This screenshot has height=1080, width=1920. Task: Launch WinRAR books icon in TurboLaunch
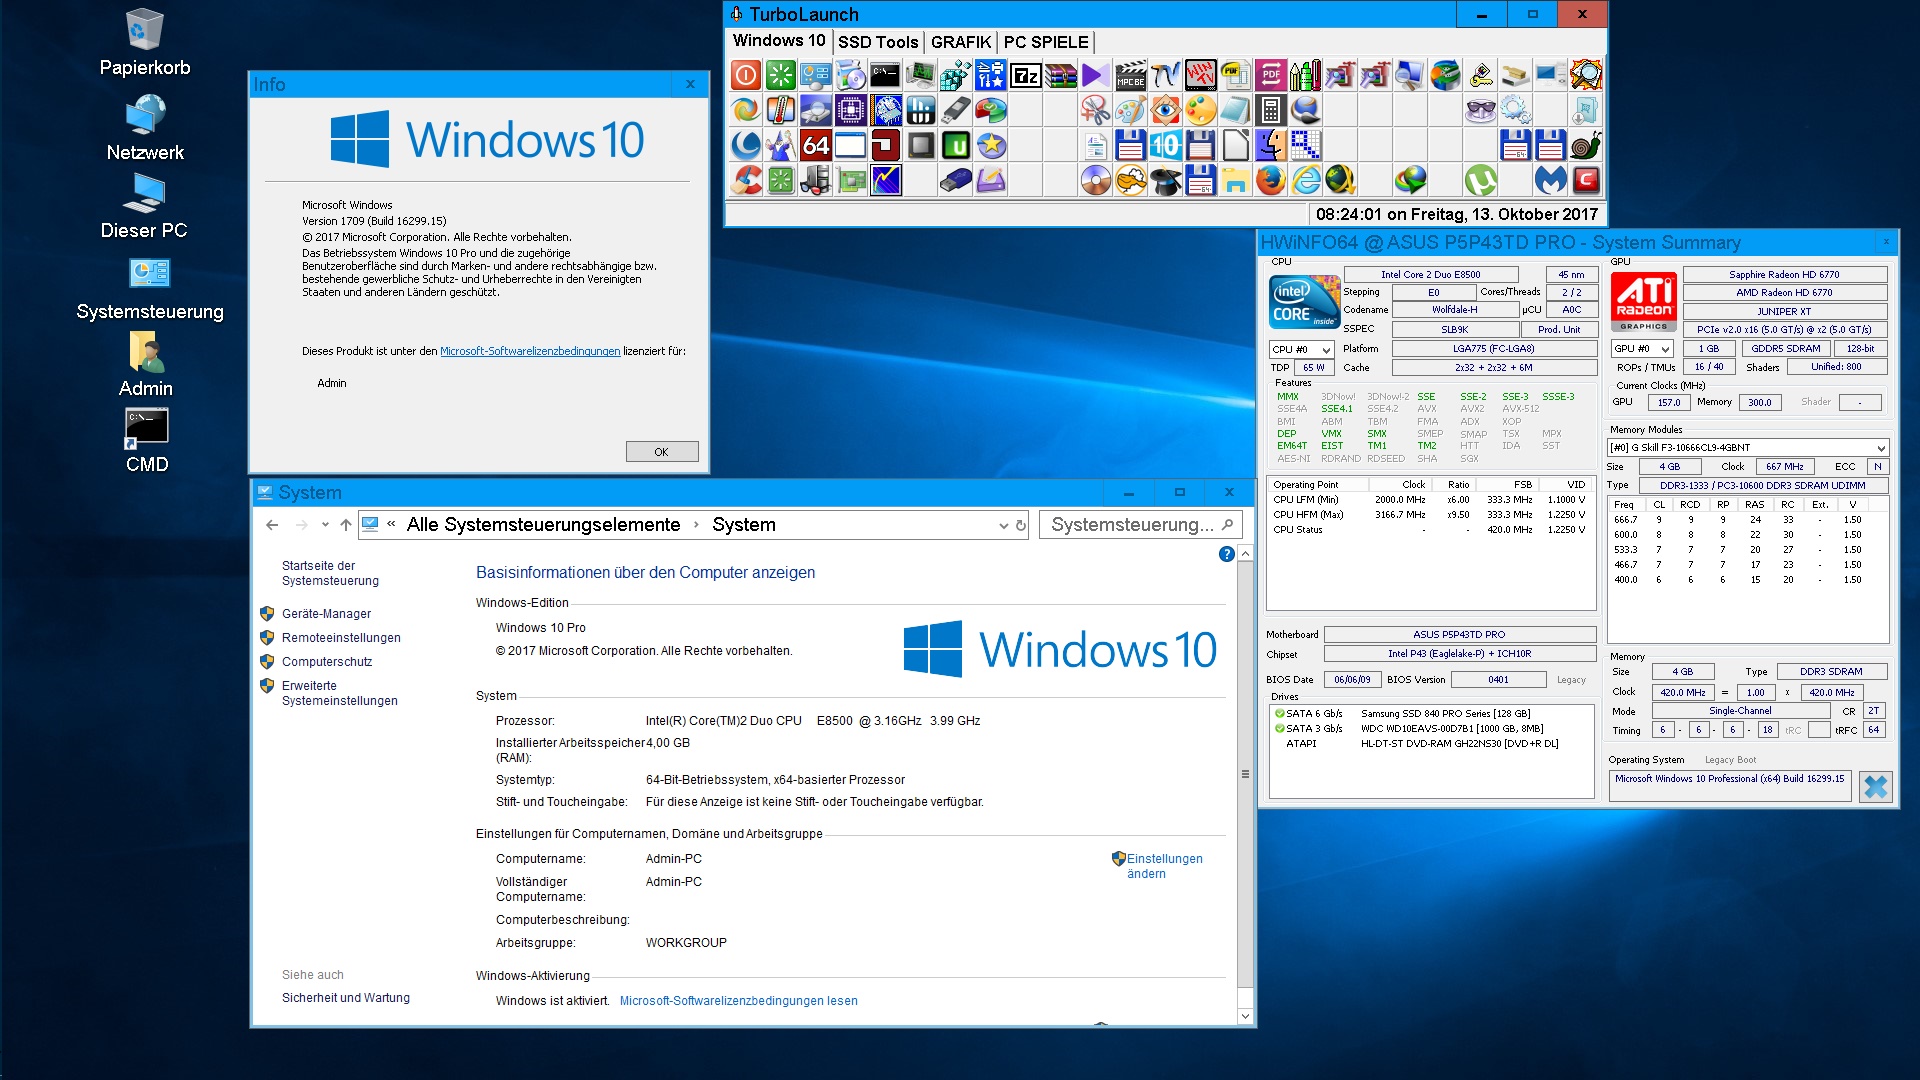click(x=1061, y=75)
